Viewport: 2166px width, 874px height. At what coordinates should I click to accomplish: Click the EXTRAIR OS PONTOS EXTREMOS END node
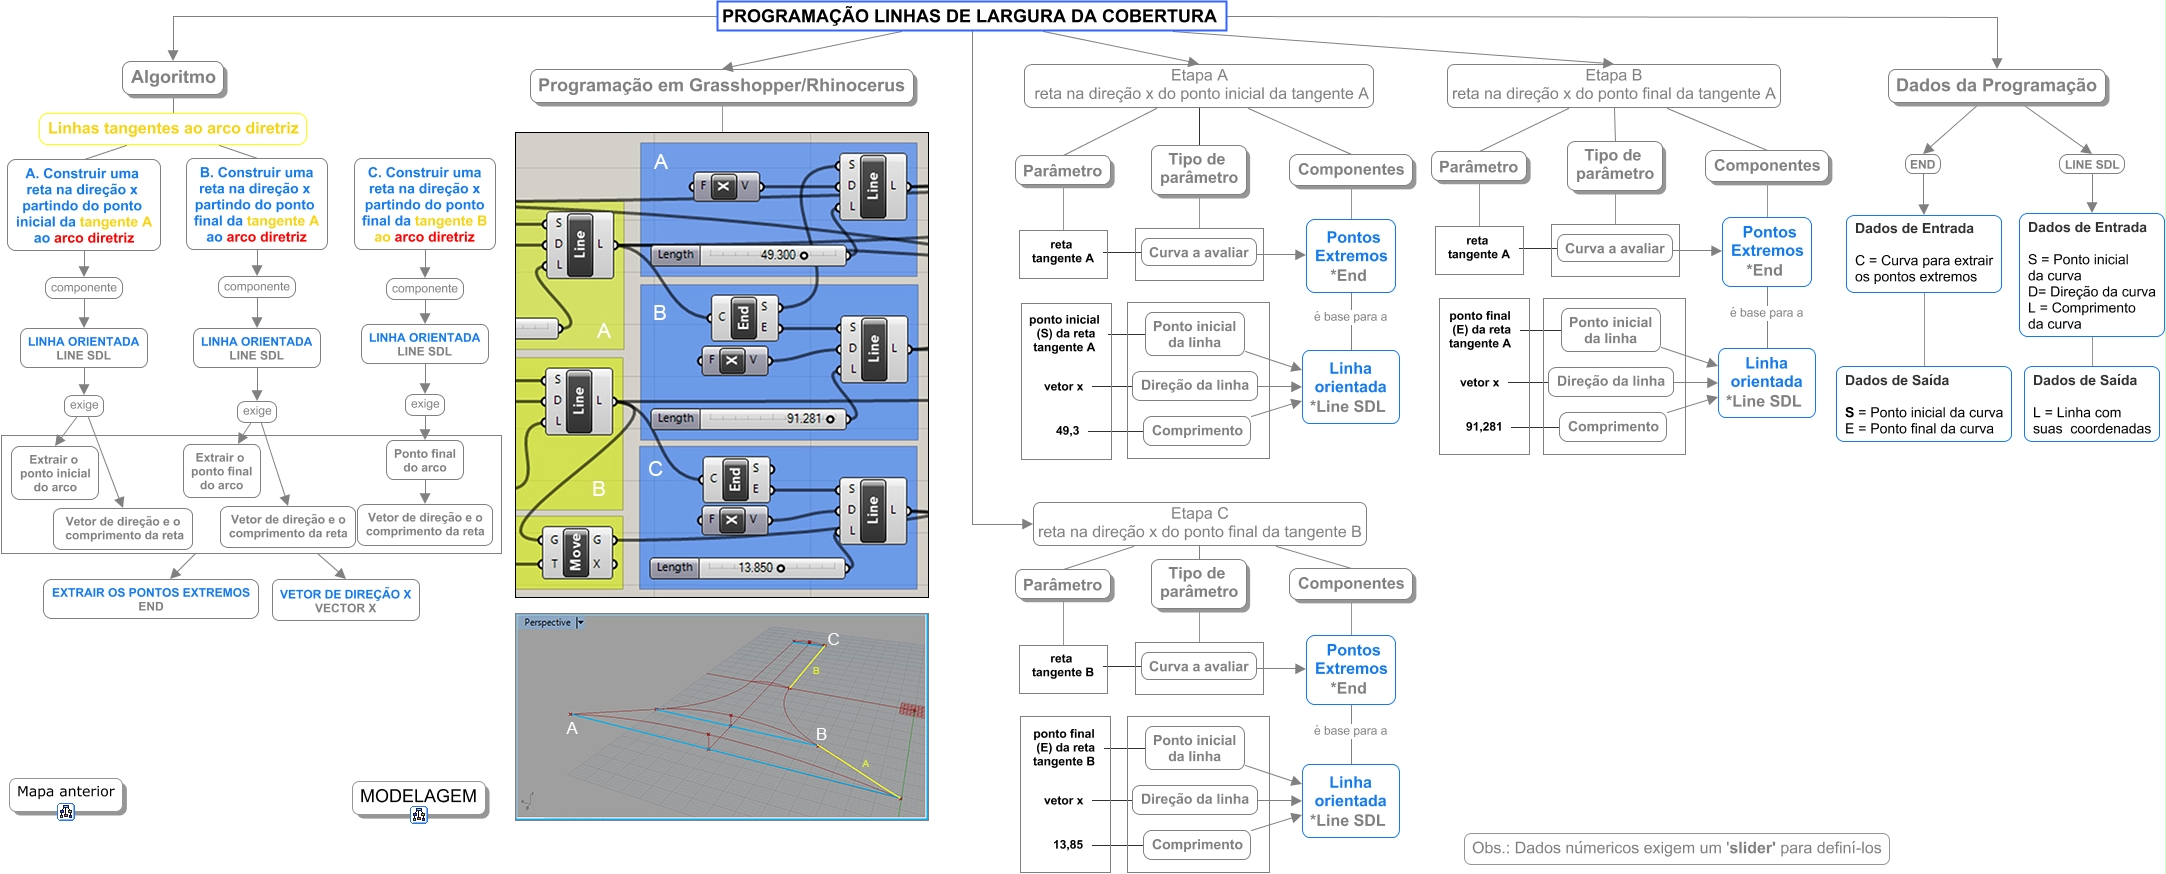(x=150, y=599)
